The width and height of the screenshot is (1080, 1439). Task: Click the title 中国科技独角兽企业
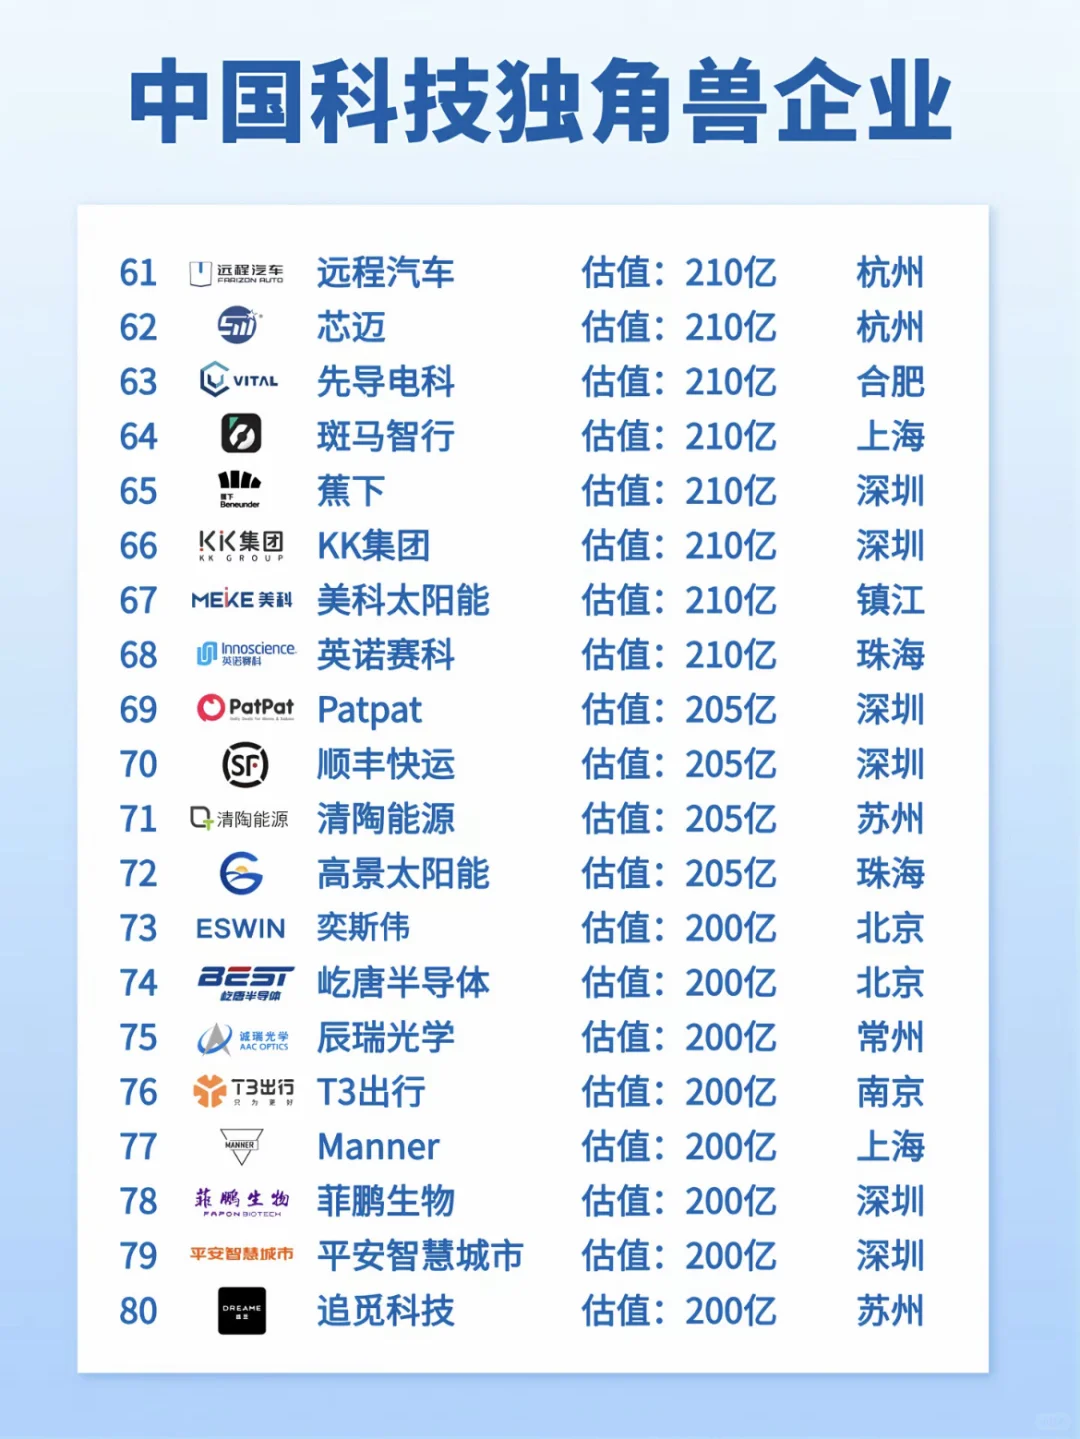coord(540,102)
